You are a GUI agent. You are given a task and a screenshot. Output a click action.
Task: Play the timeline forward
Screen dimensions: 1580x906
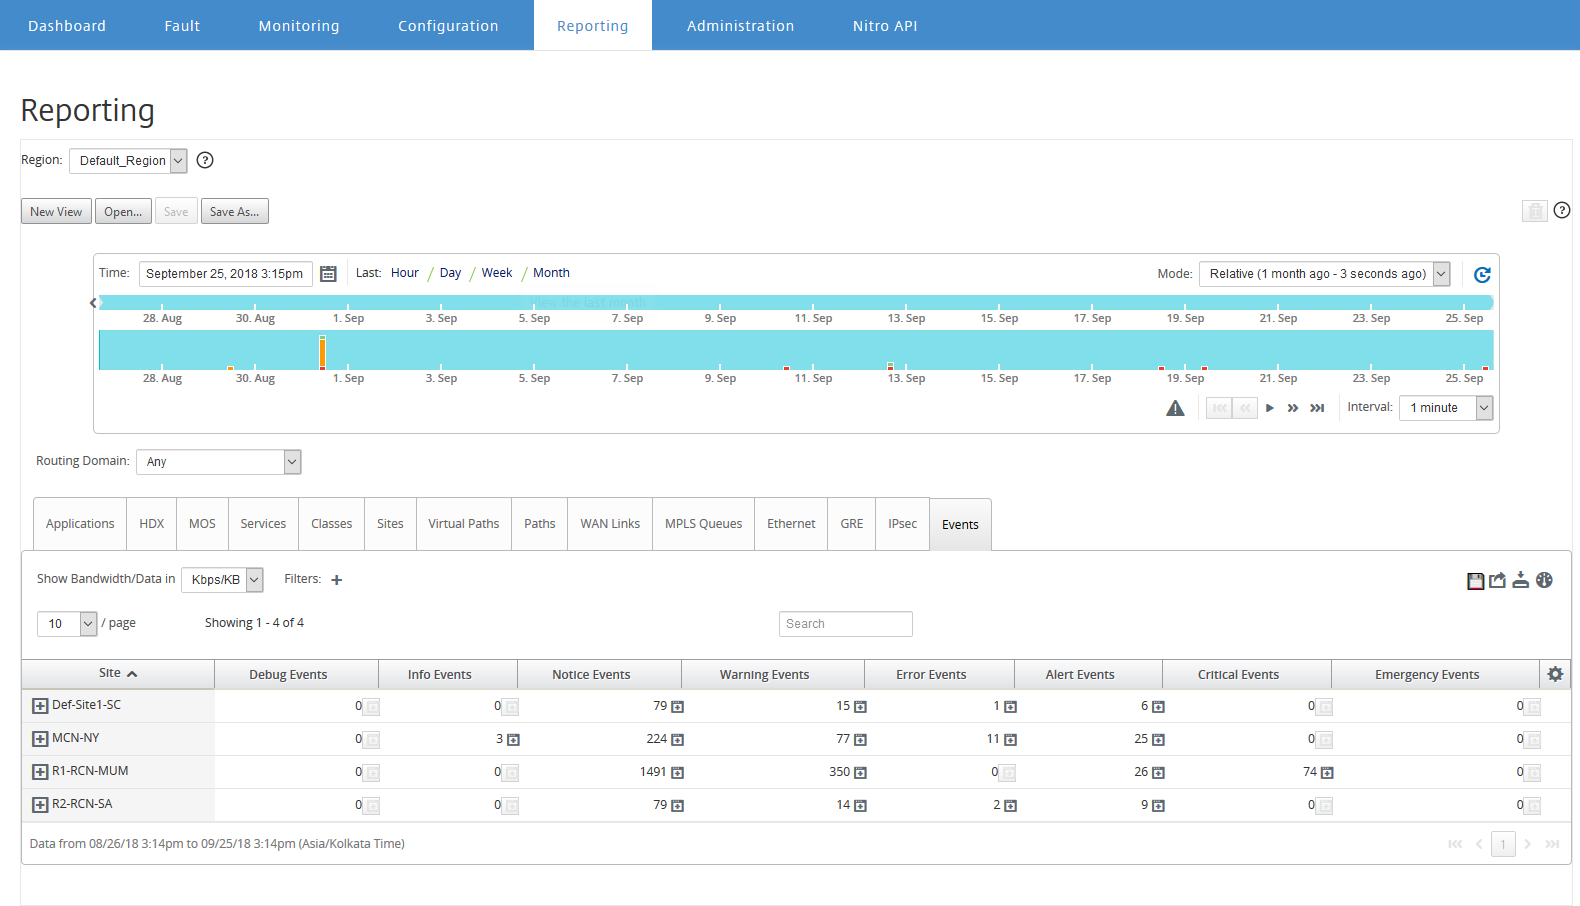[1270, 408]
